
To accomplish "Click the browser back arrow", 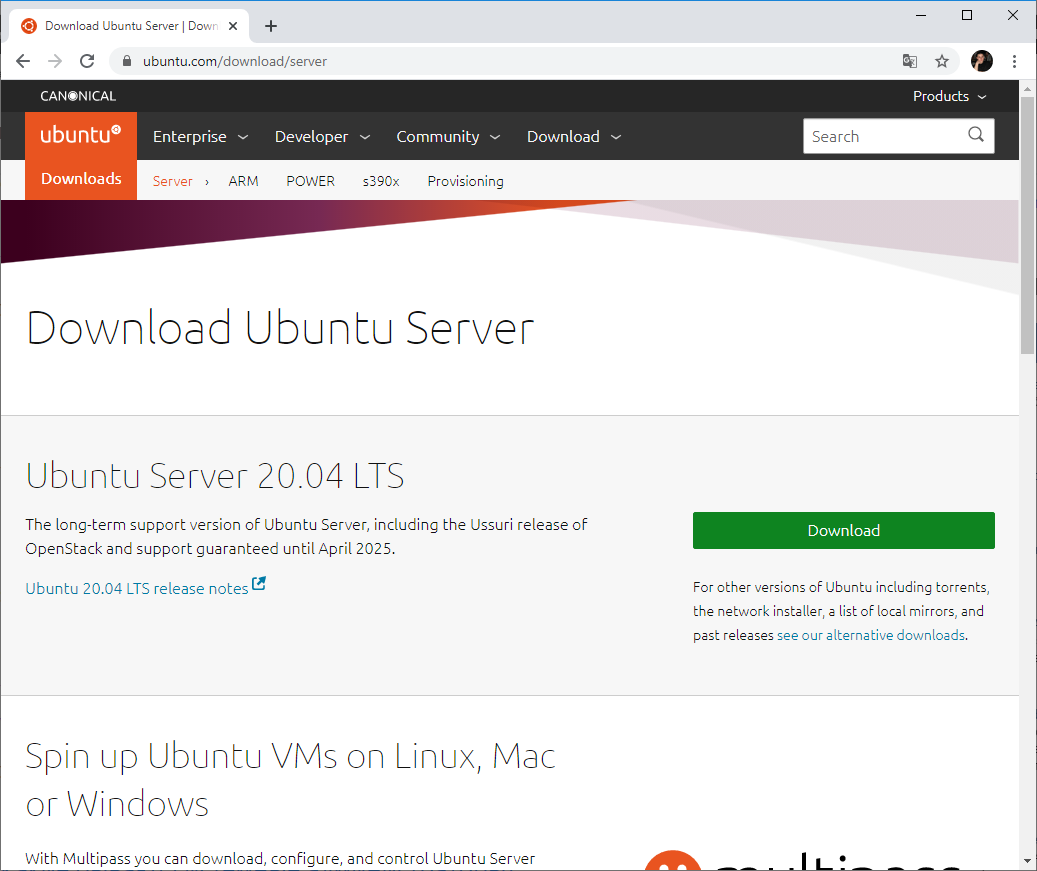I will pyautogui.click(x=23, y=62).
